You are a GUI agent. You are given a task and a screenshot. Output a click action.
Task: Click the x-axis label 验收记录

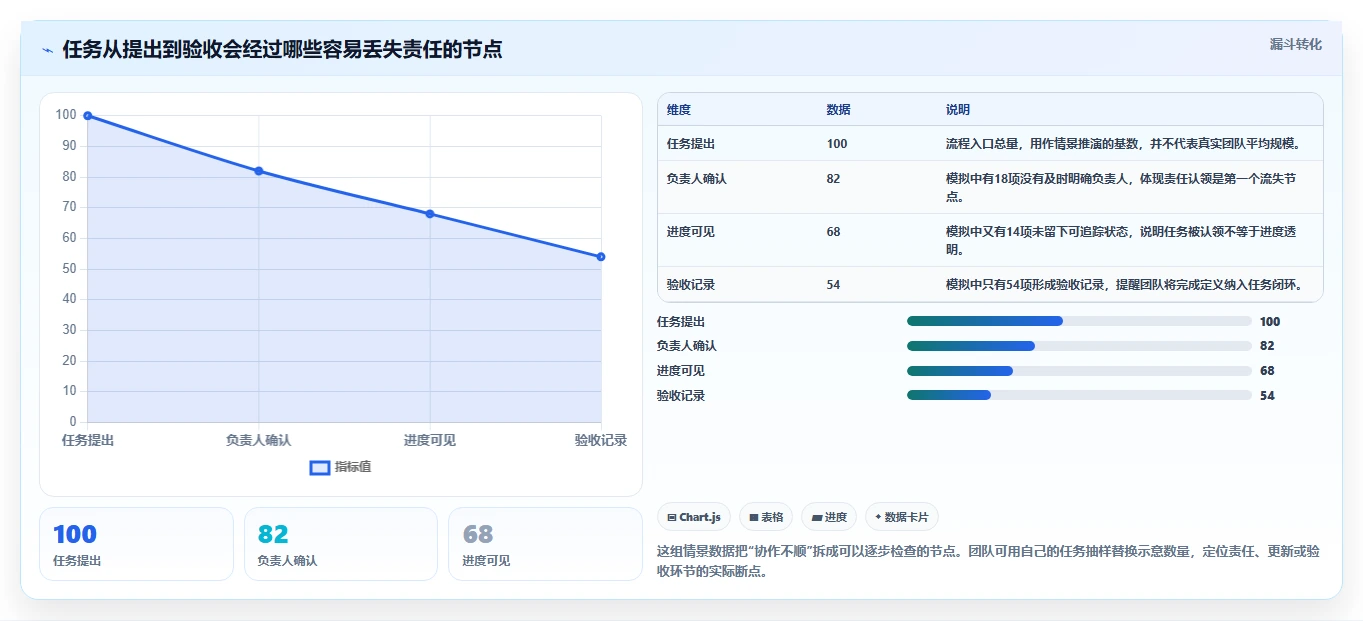click(601, 440)
